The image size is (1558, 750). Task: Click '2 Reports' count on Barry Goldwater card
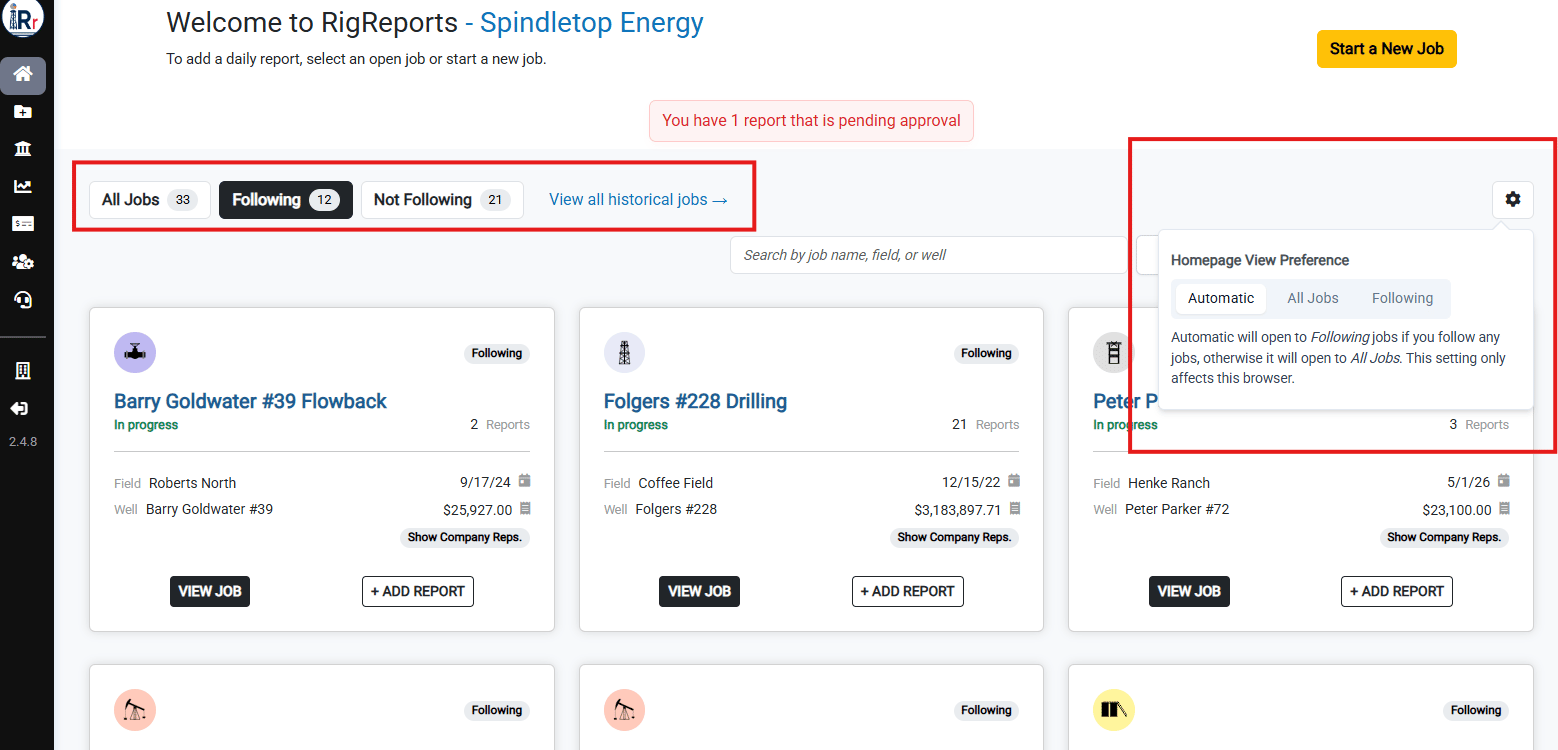[x=500, y=425]
